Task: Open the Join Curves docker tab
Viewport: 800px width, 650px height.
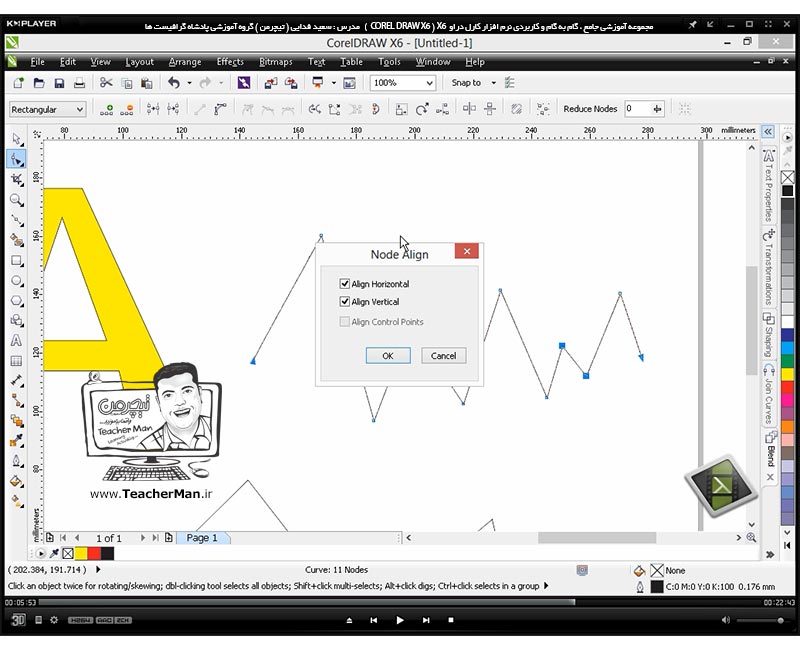Action: point(769,394)
